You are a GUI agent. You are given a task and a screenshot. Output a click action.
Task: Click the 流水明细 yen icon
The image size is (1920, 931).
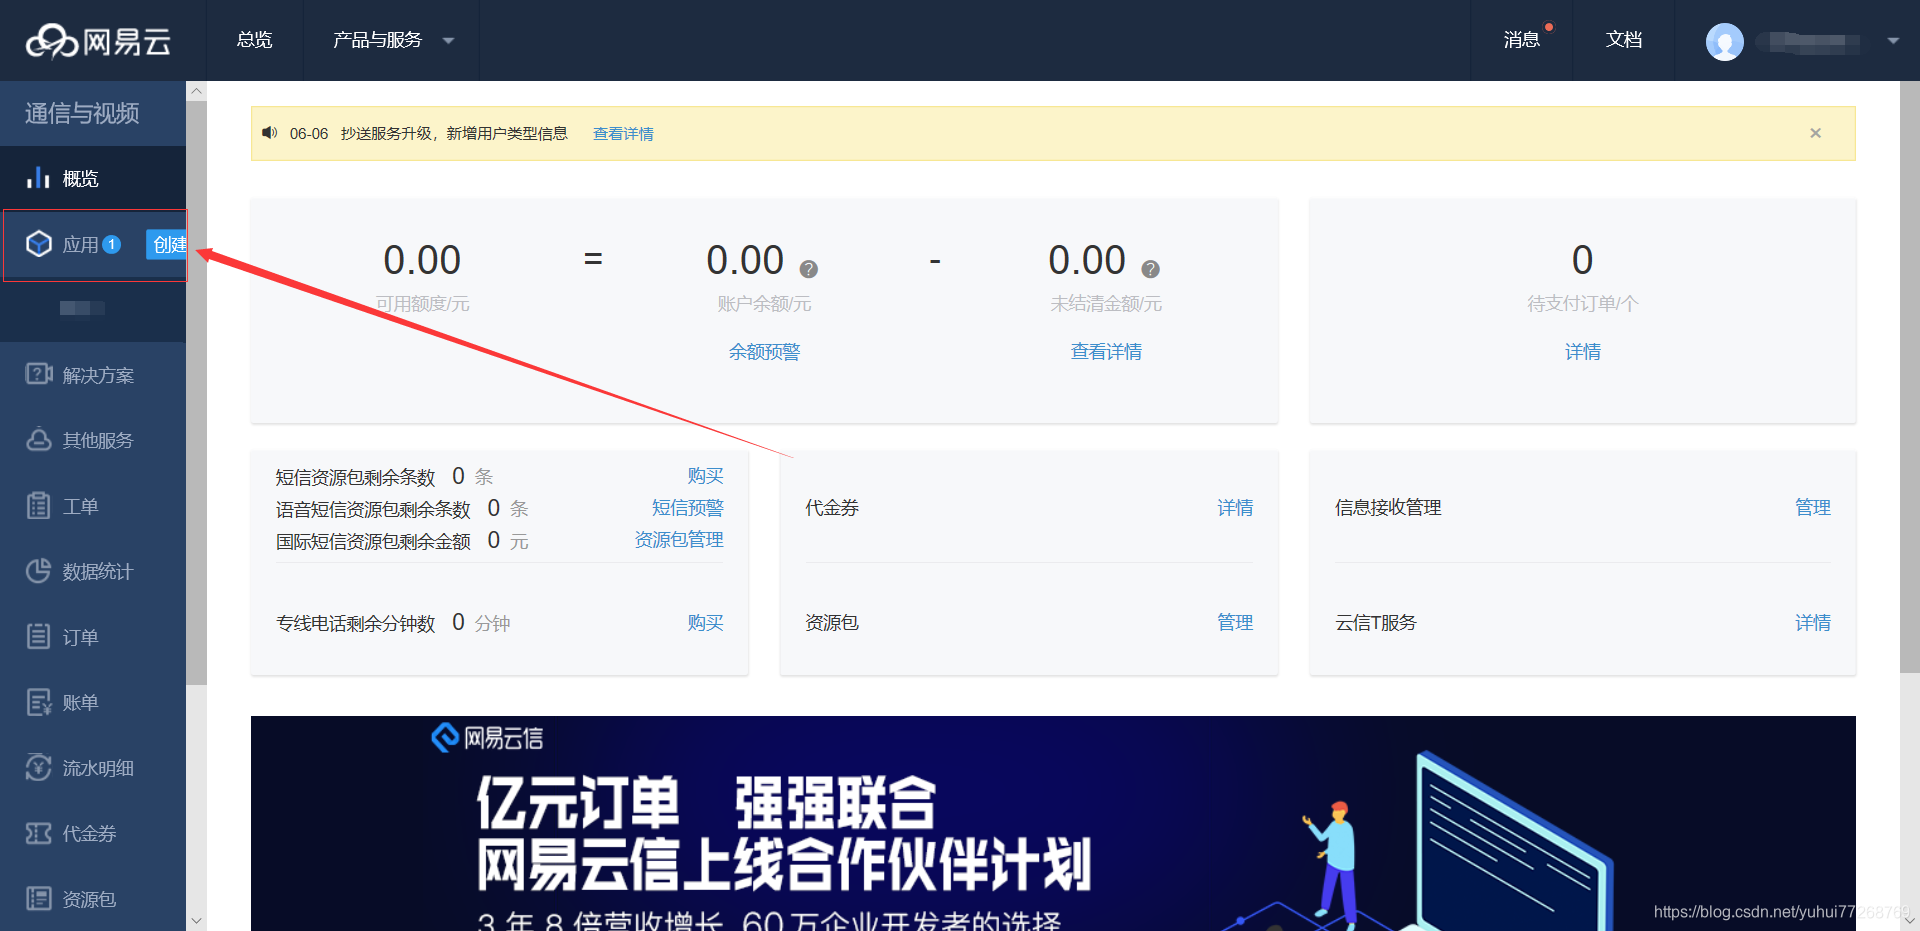coord(39,767)
